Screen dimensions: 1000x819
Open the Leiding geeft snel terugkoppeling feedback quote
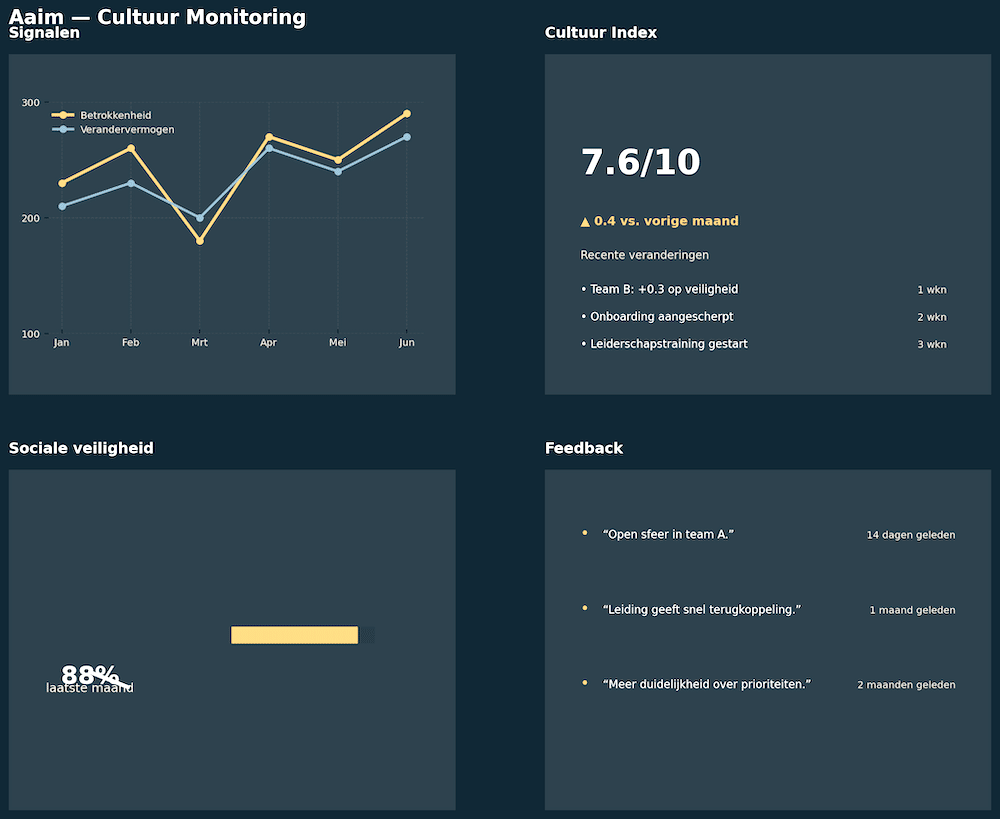(x=702, y=609)
